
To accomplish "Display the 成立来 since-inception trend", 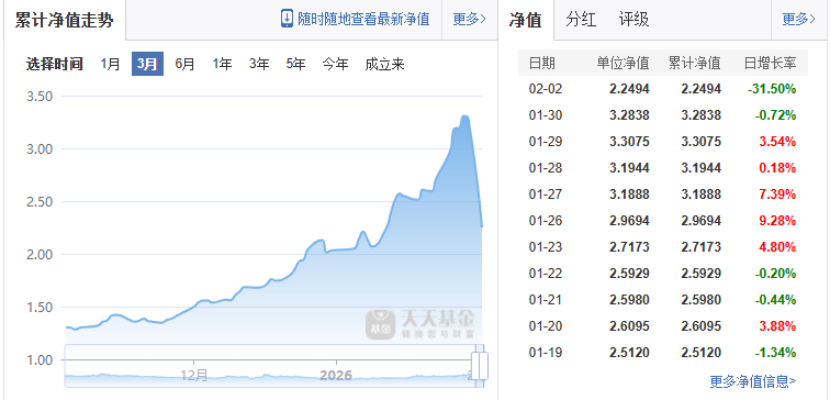I will pyautogui.click(x=385, y=64).
